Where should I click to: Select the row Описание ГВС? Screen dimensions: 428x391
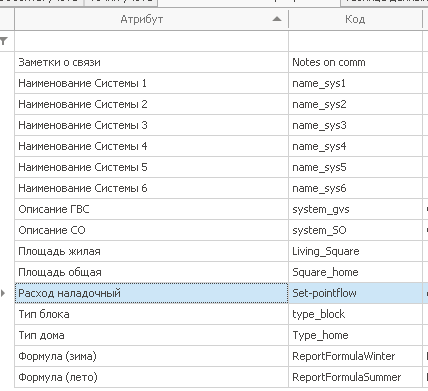[151, 209]
